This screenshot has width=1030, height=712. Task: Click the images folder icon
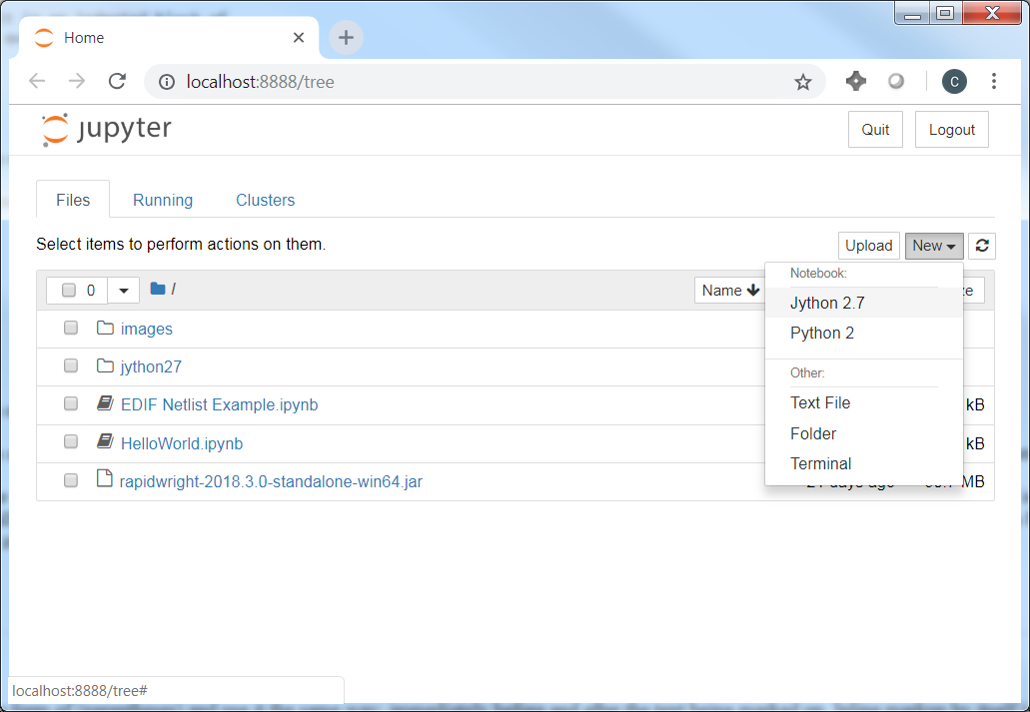pos(105,327)
